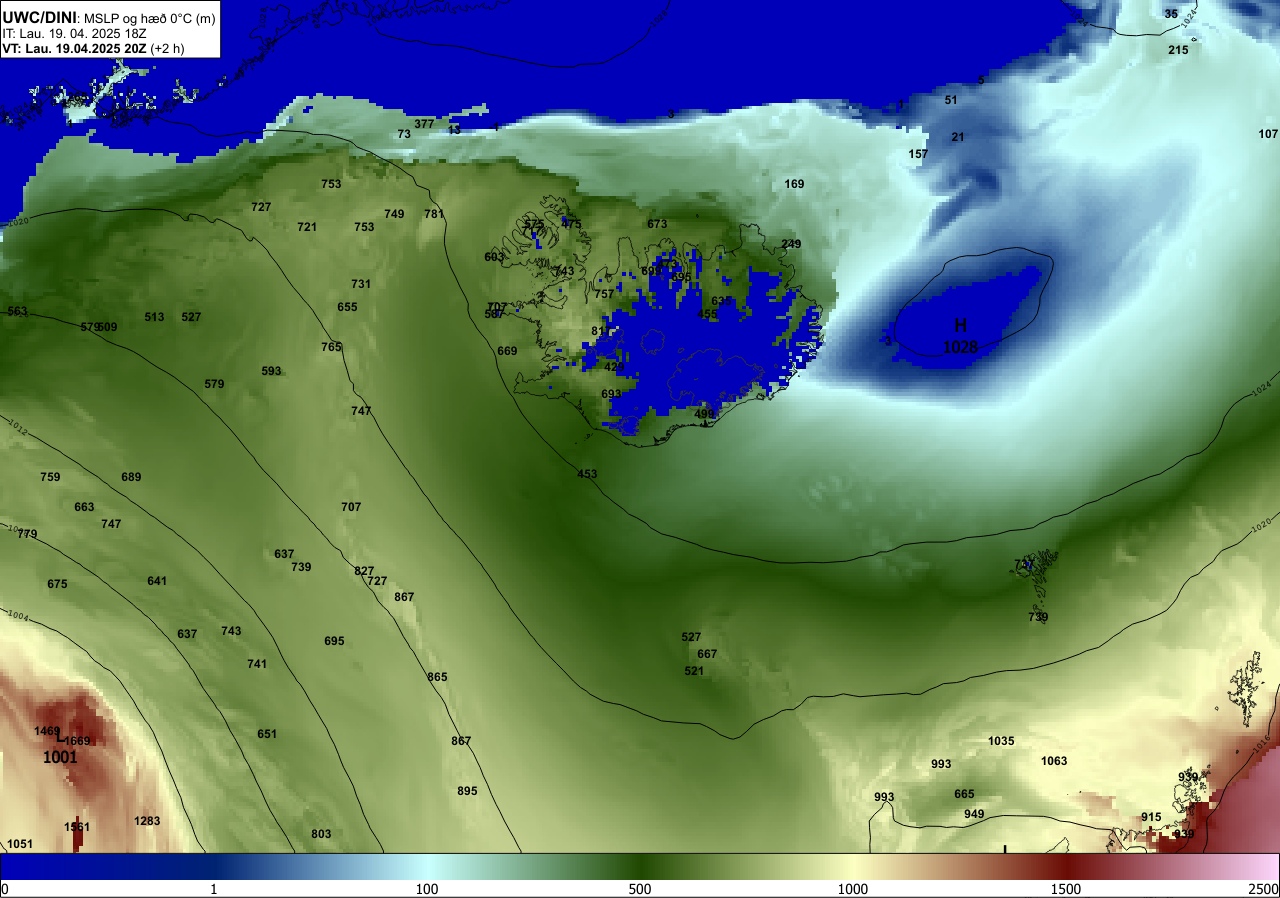
Task: Click the height value 377
Action: [x=424, y=124]
